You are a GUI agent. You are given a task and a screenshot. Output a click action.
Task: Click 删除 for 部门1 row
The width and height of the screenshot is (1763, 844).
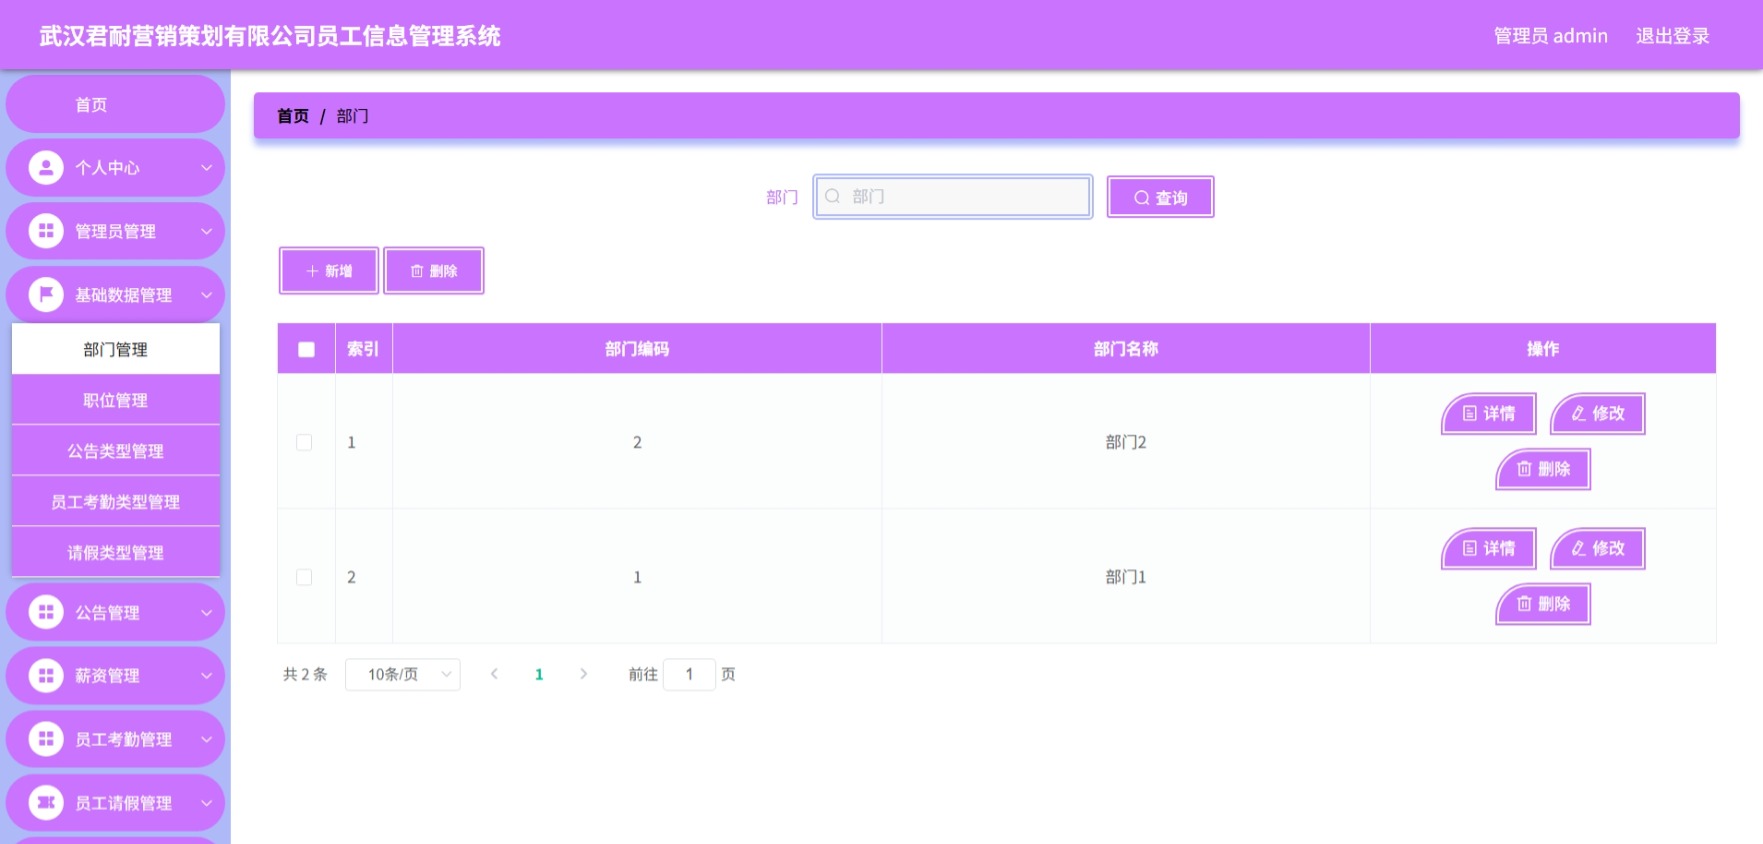1543,604
